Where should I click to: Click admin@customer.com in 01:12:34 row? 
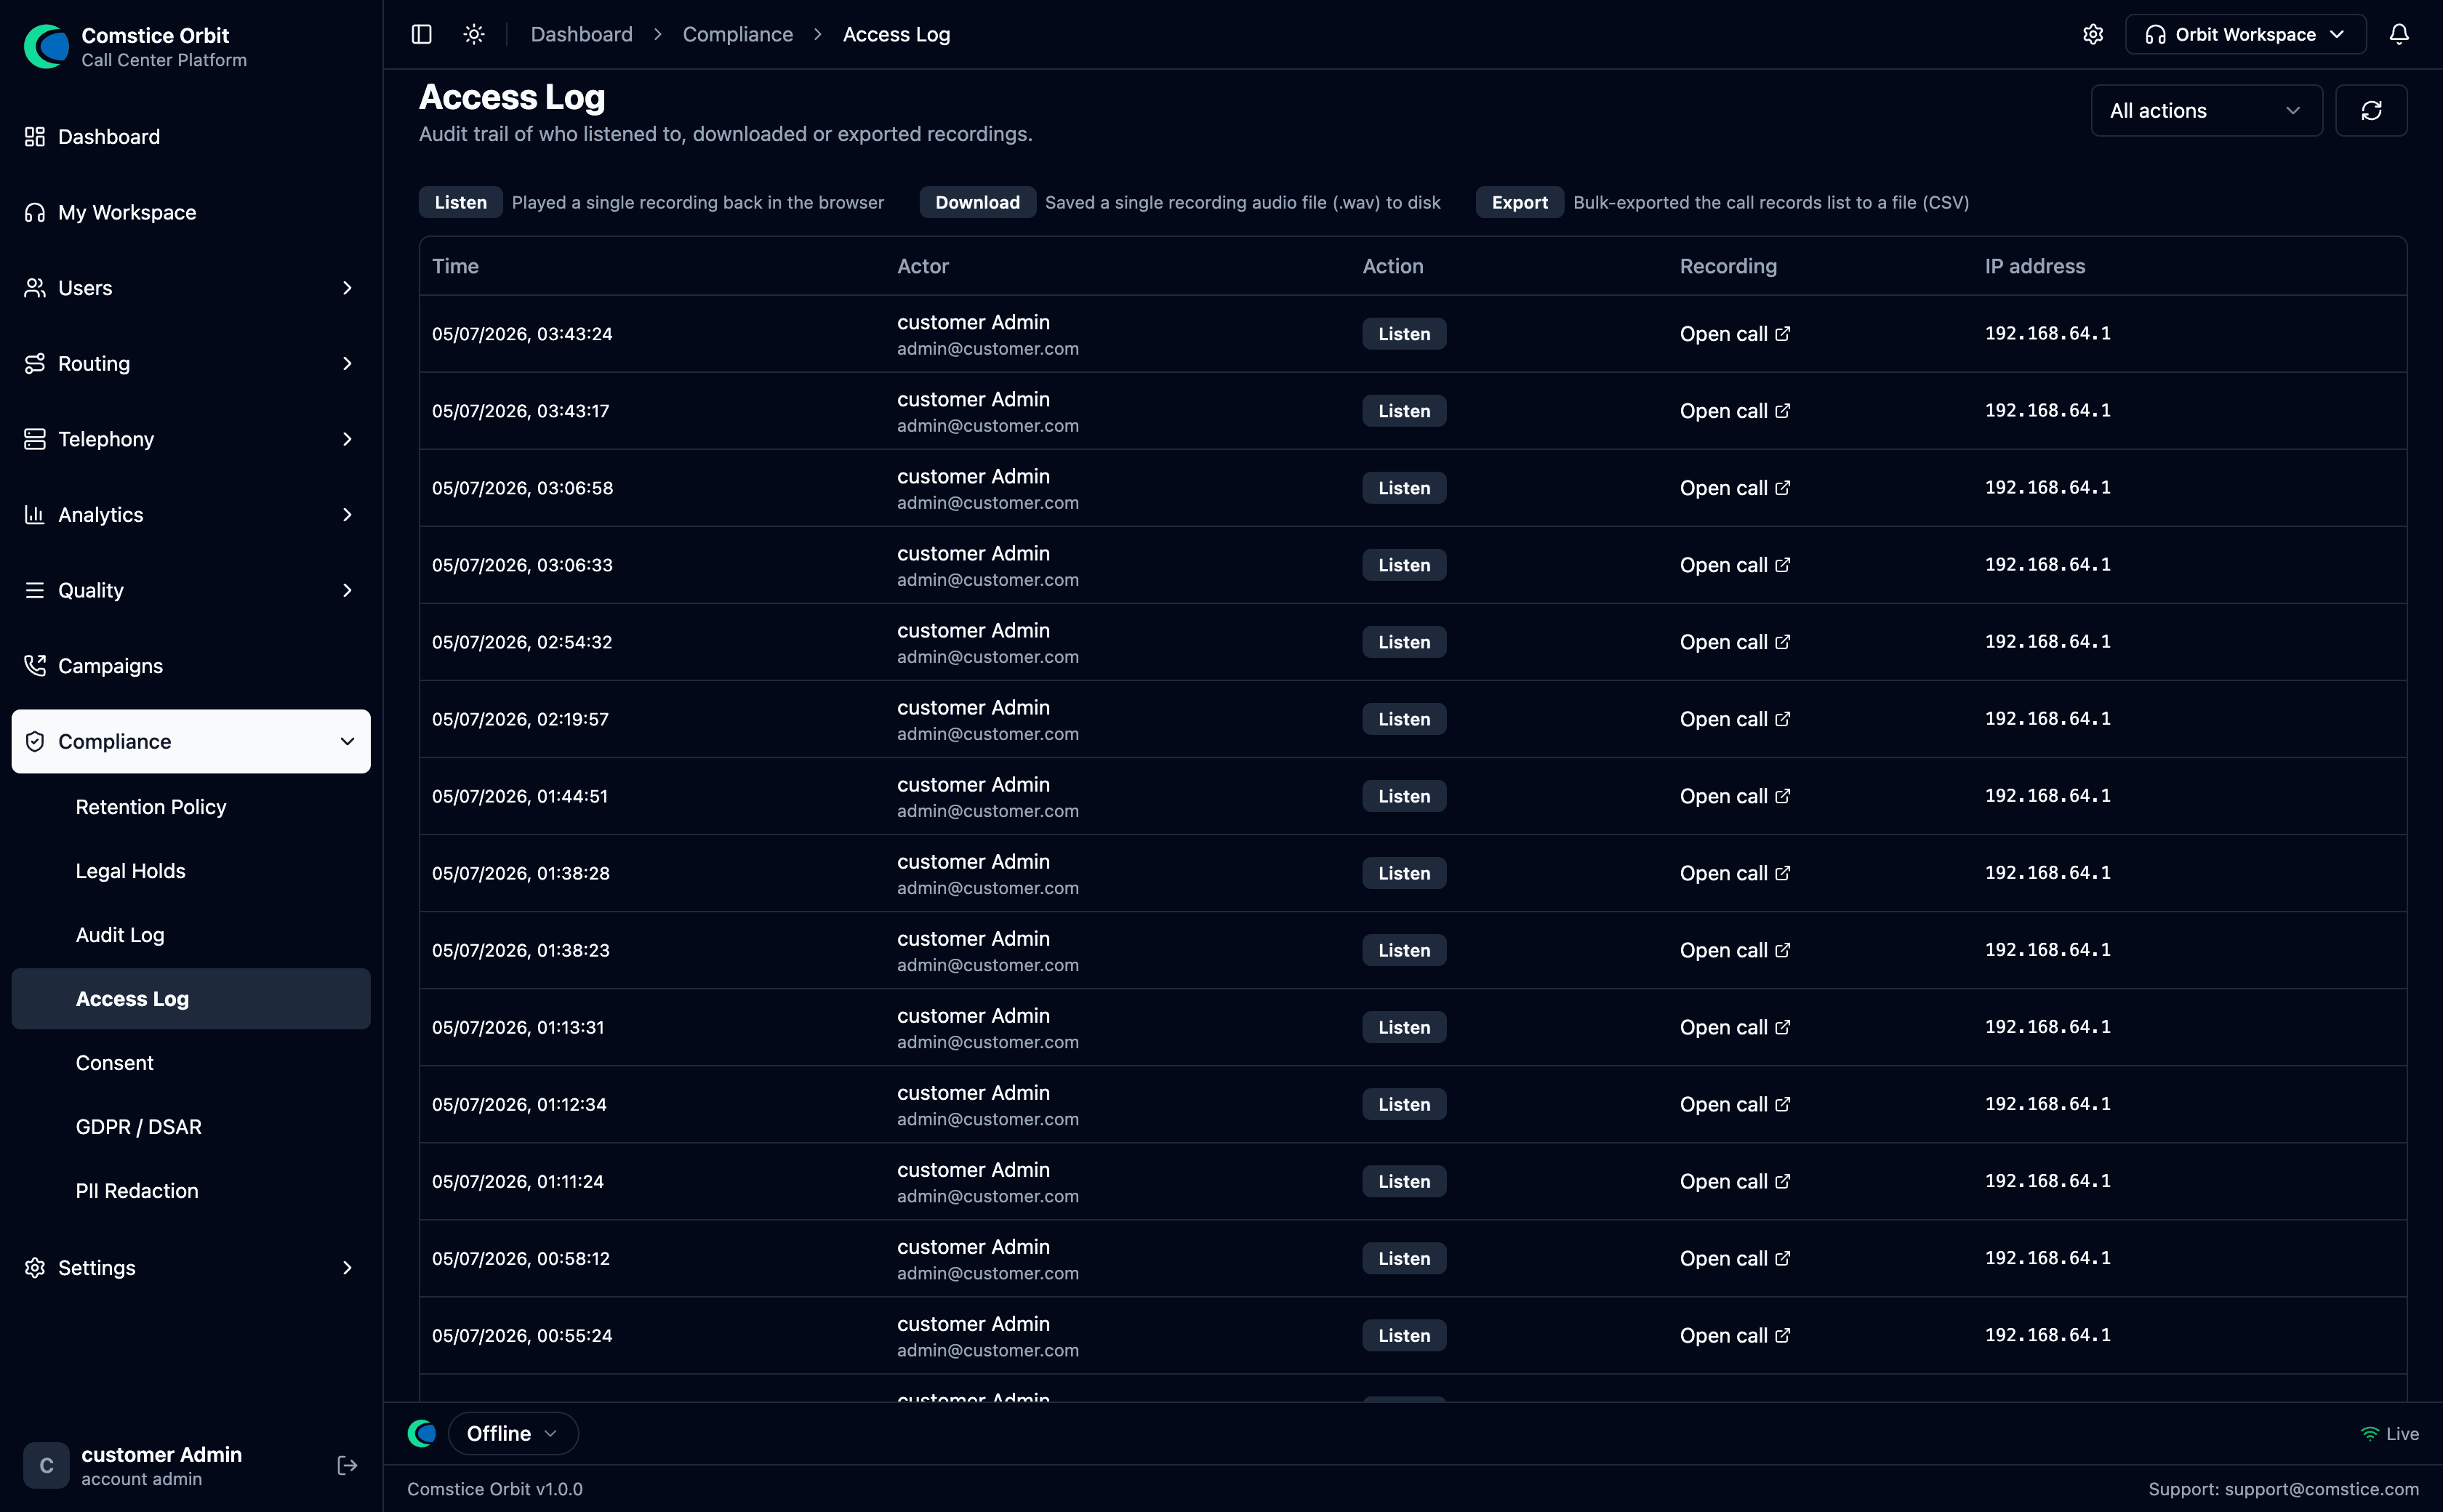[987, 1119]
